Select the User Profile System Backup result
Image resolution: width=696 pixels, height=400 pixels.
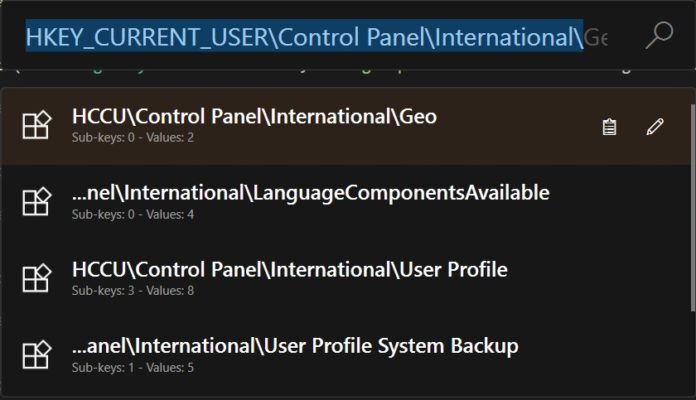coord(295,347)
